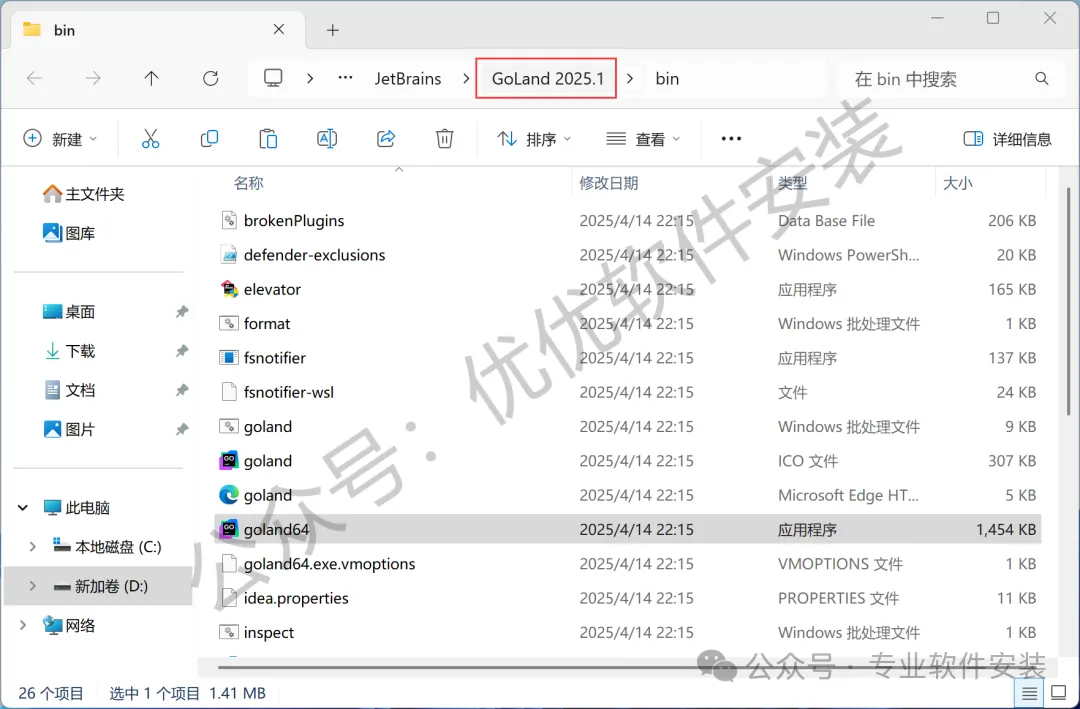Sort by 大小 Size column header
This screenshot has width=1080, height=709.
[957, 183]
